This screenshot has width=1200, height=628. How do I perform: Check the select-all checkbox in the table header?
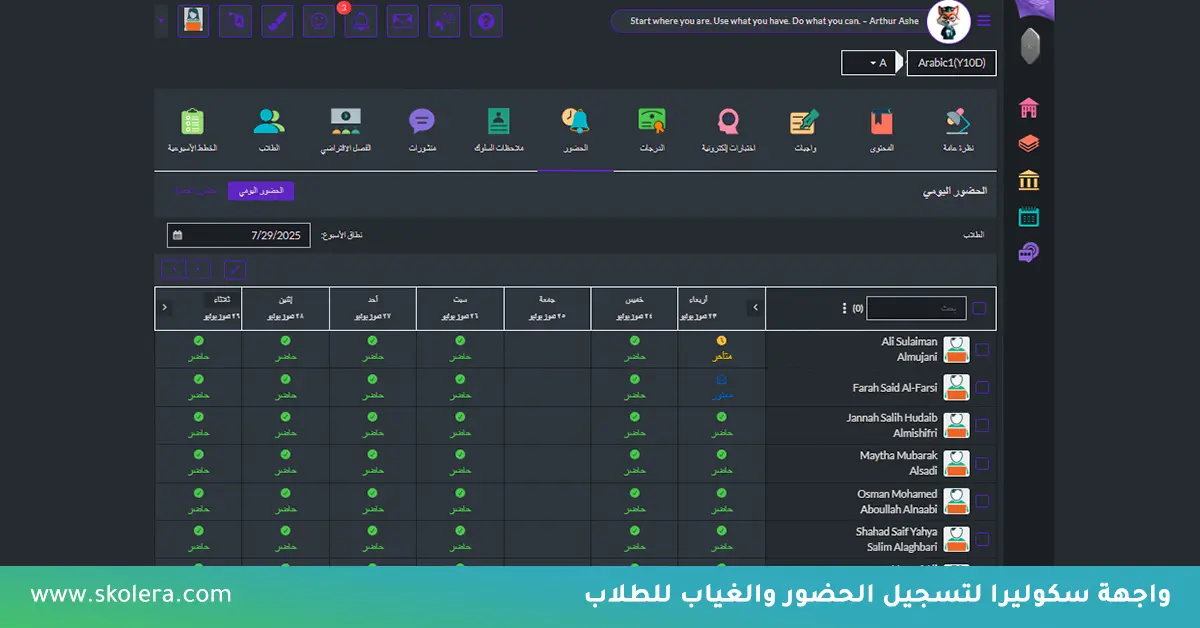(x=981, y=307)
